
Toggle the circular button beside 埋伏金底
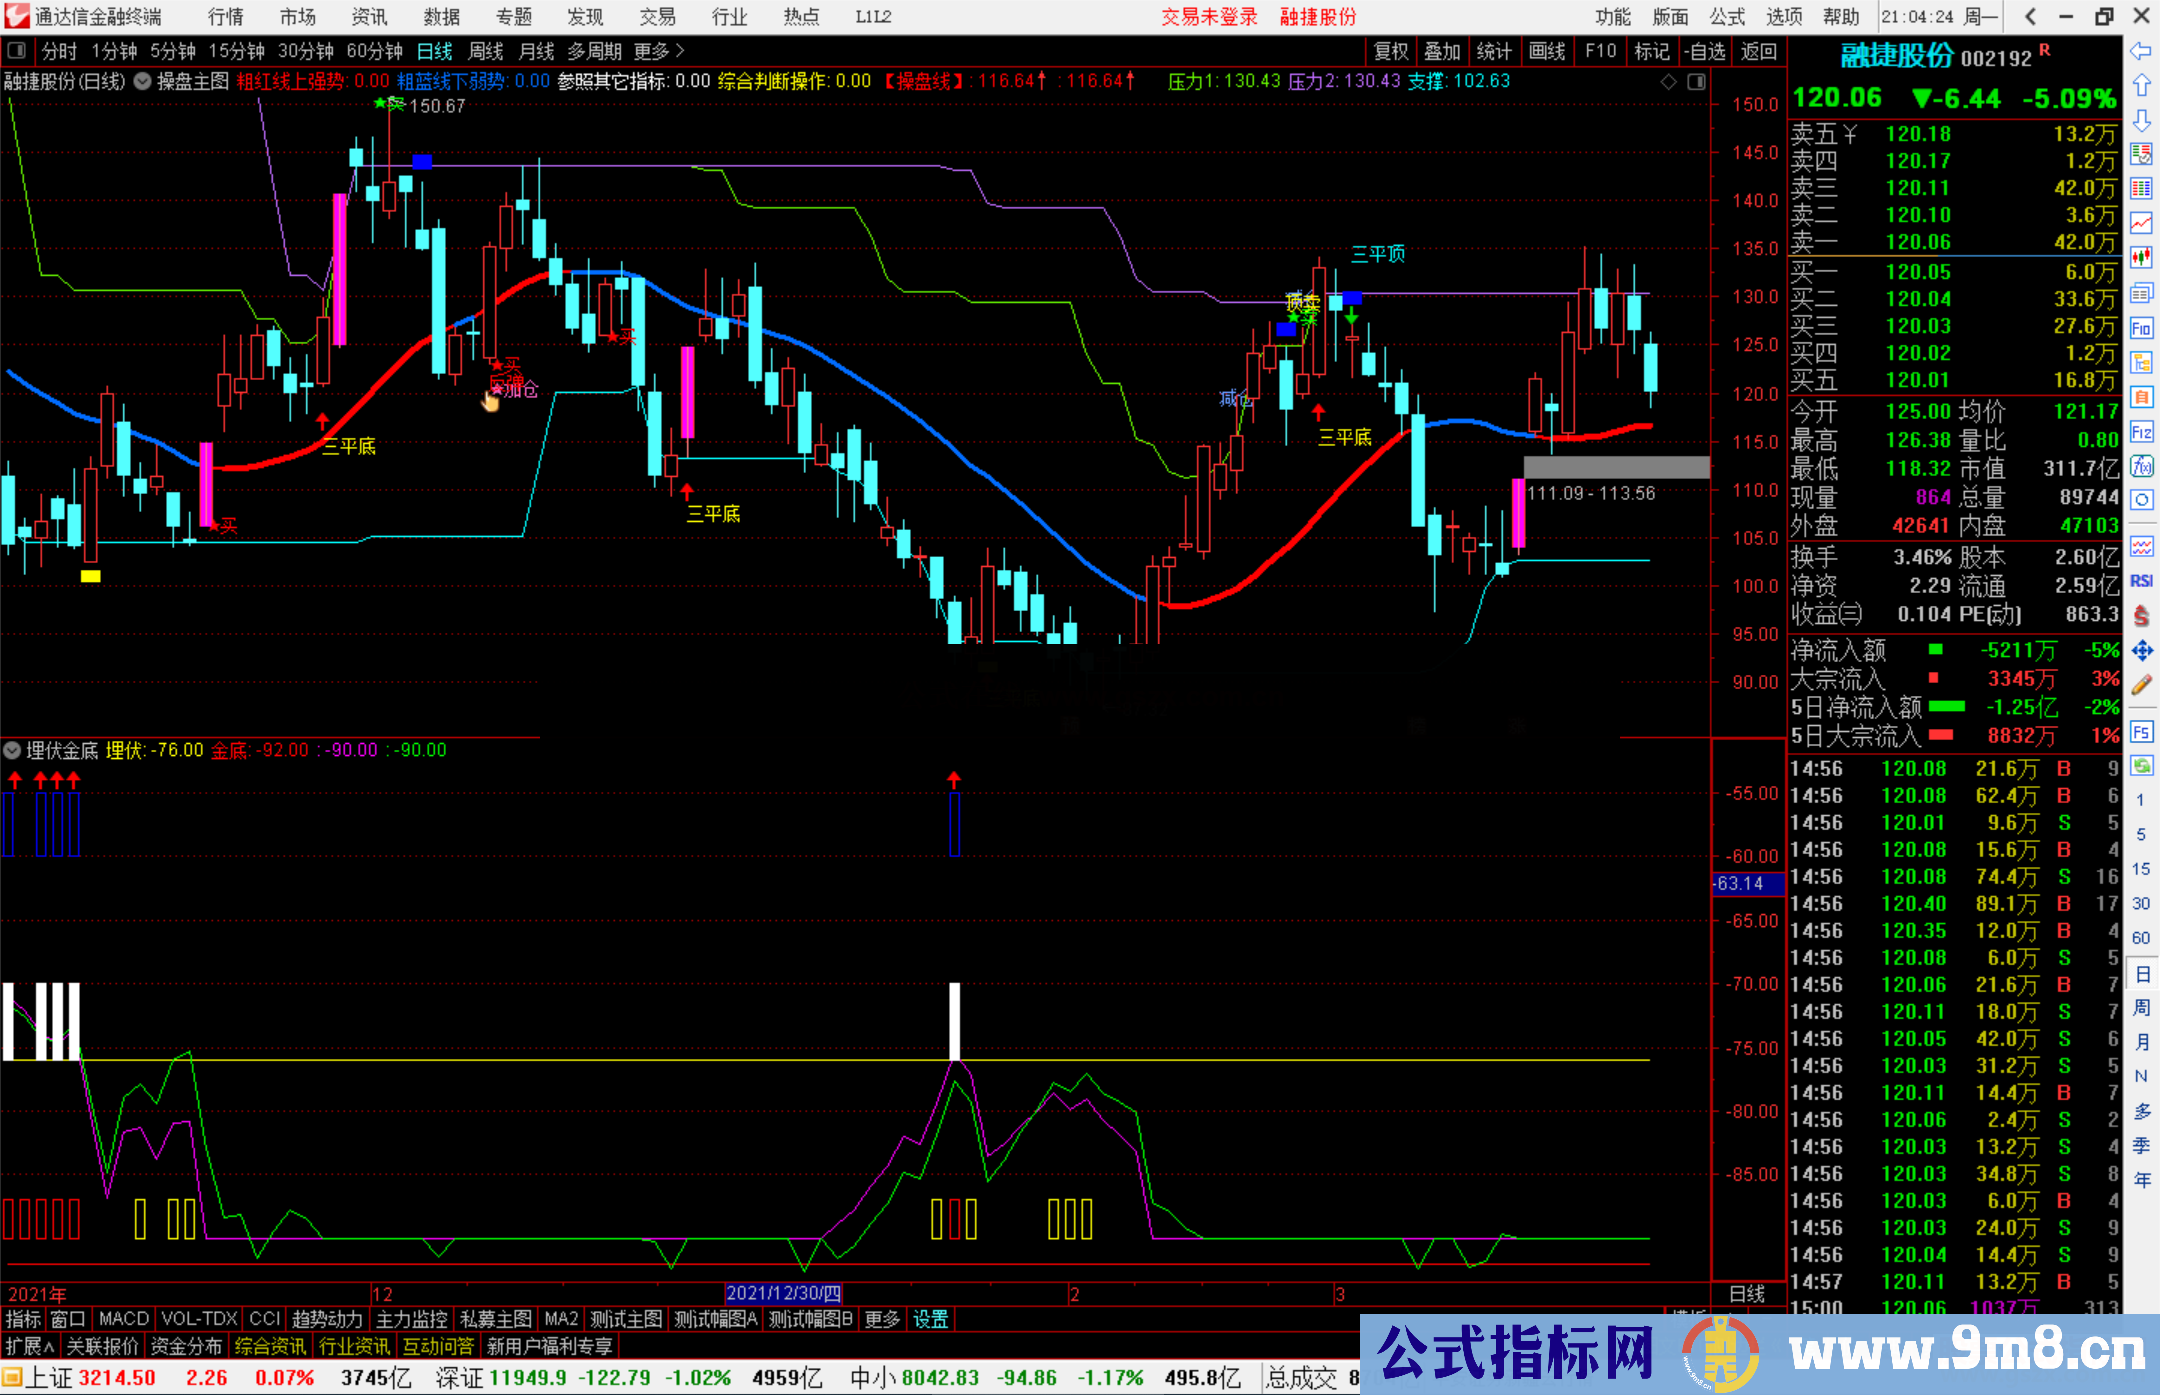(12, 750)
